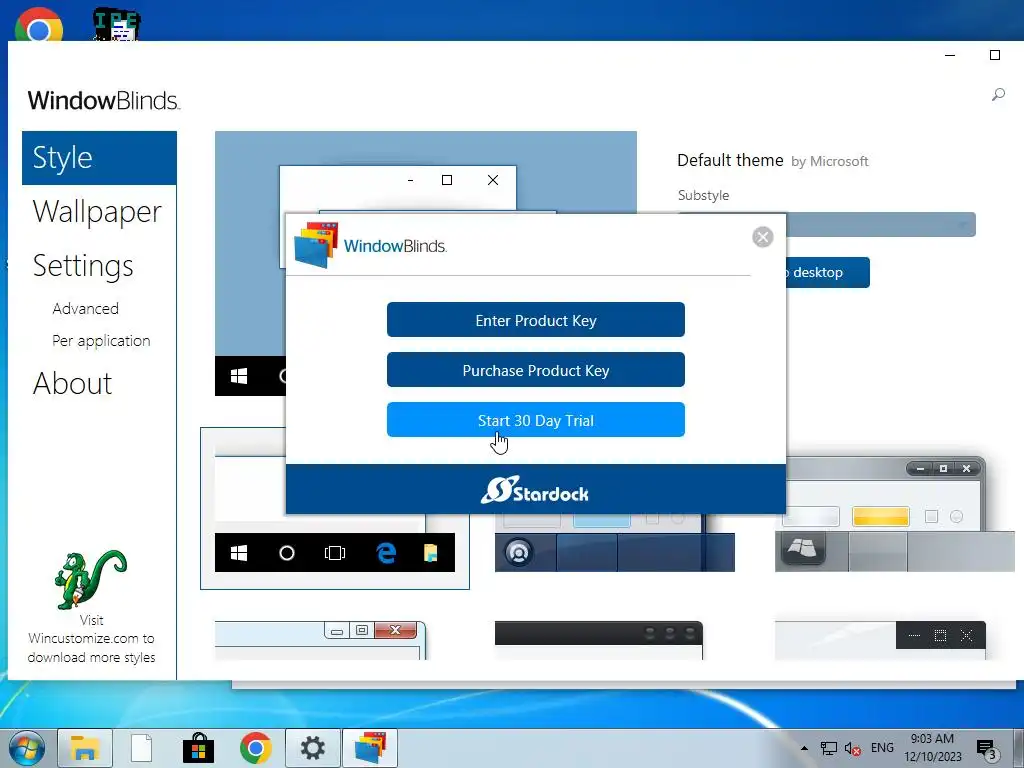Click the Enter Product Key button
The image size is (1024, 768).
[x=536, y=320]
